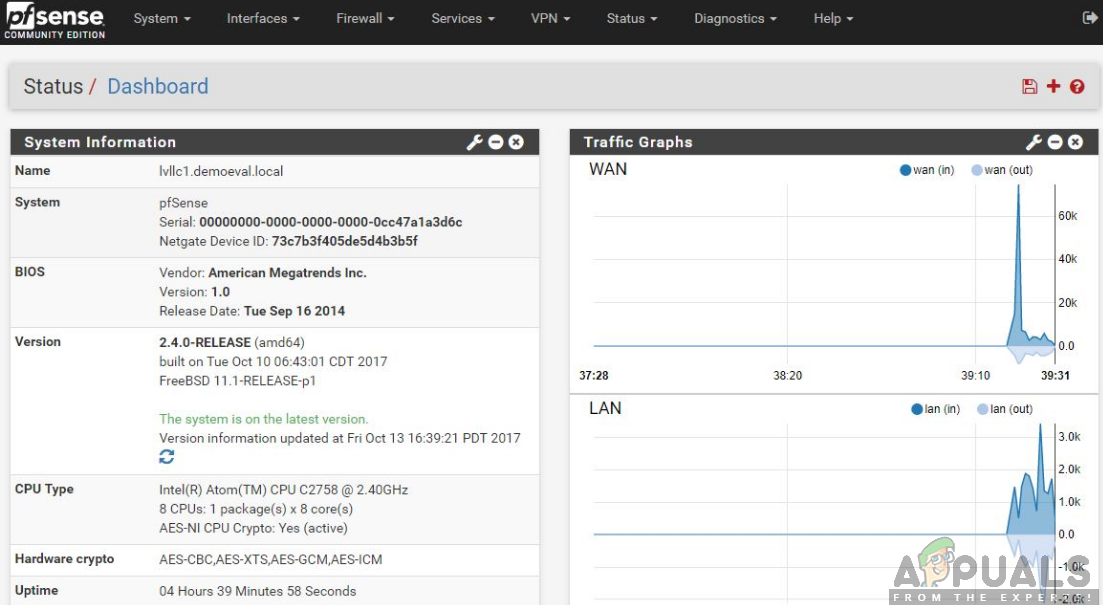Viewport: 1103px width, 605px height.
Task: Open the dashboard help icon
Action: click(1077, 86)
